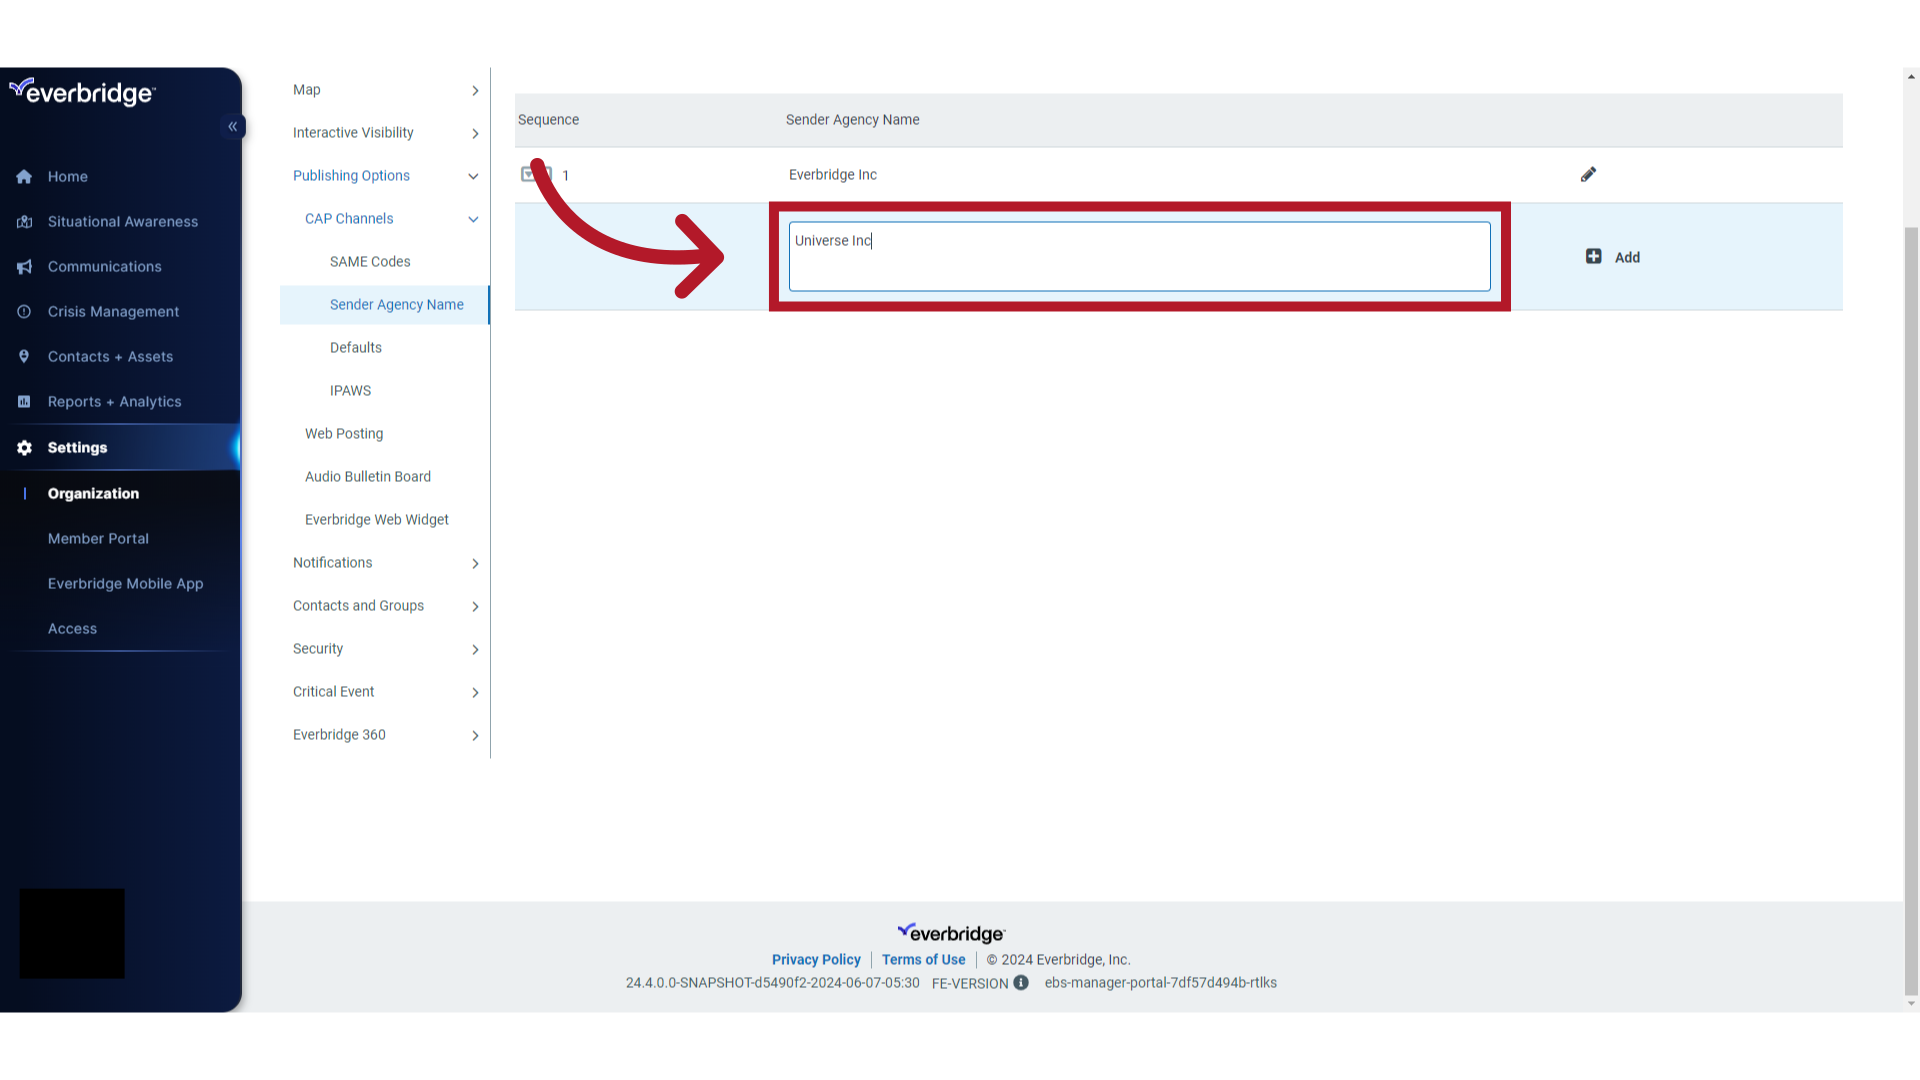Select the Sender Agency Name menu item
The height and width of the screenshot is (1080, 1920).
[396, 303]
